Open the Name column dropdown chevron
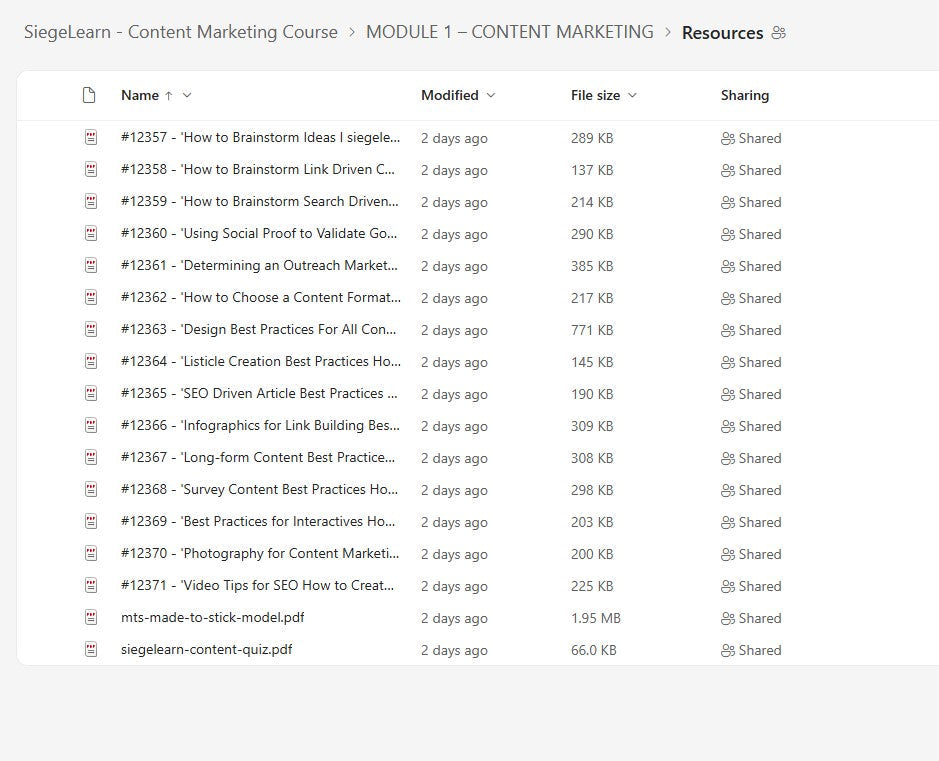The height and width of the screenshot is (761, 939). 187,95
